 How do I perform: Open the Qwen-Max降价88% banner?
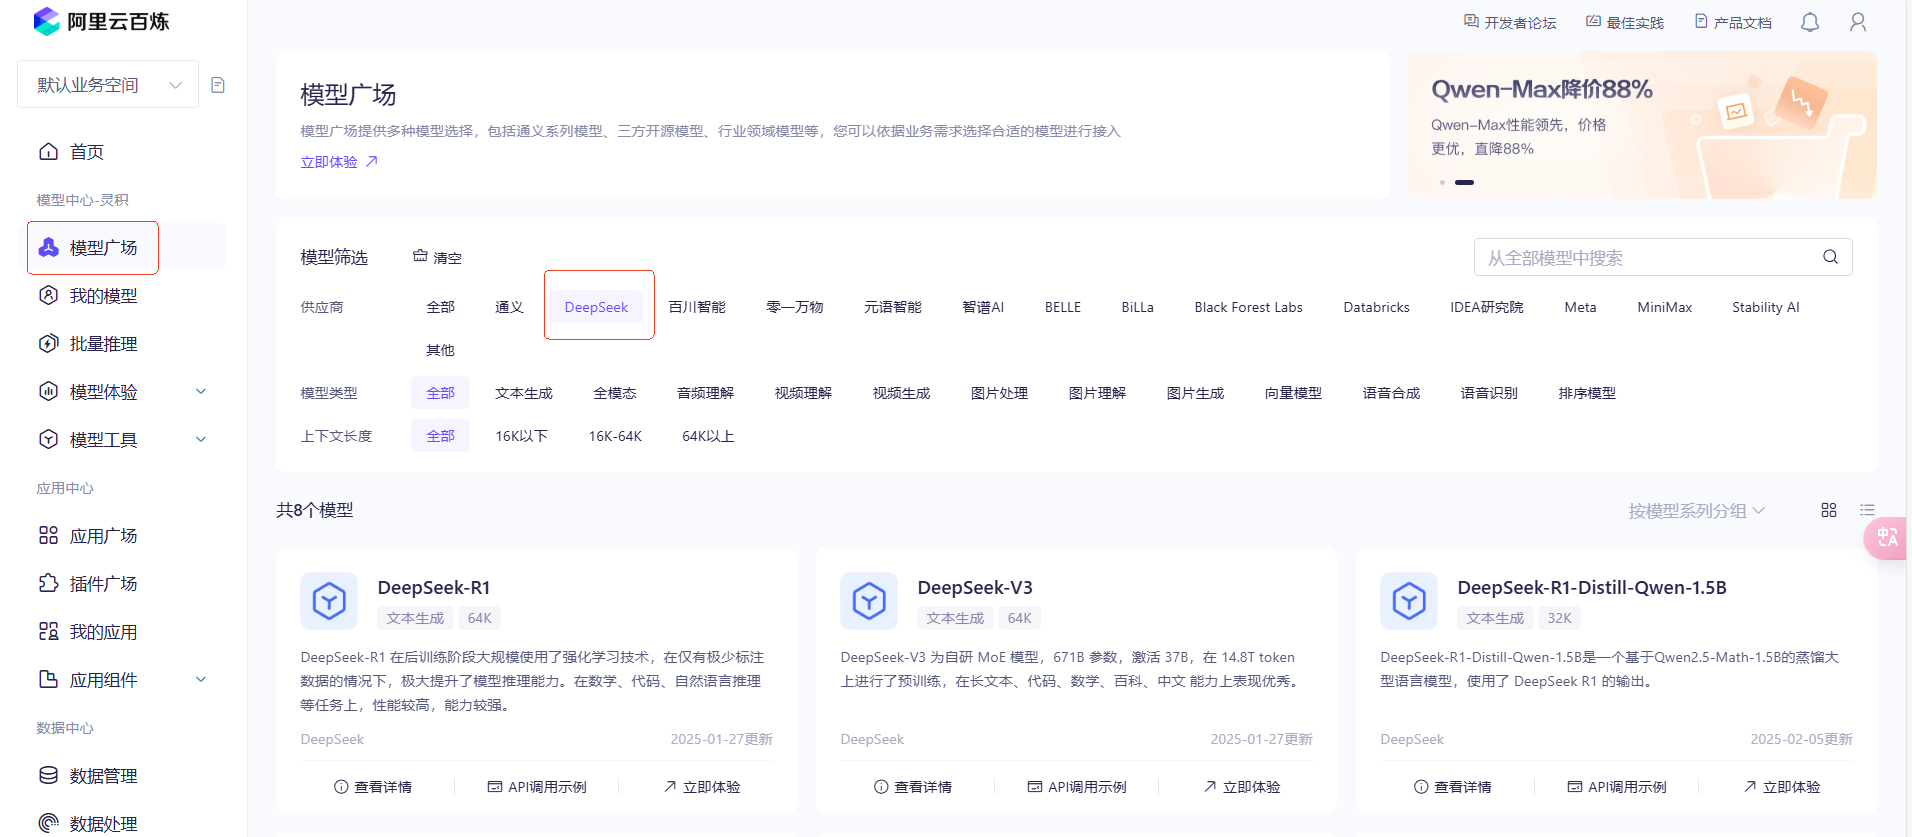point(1641,125)
